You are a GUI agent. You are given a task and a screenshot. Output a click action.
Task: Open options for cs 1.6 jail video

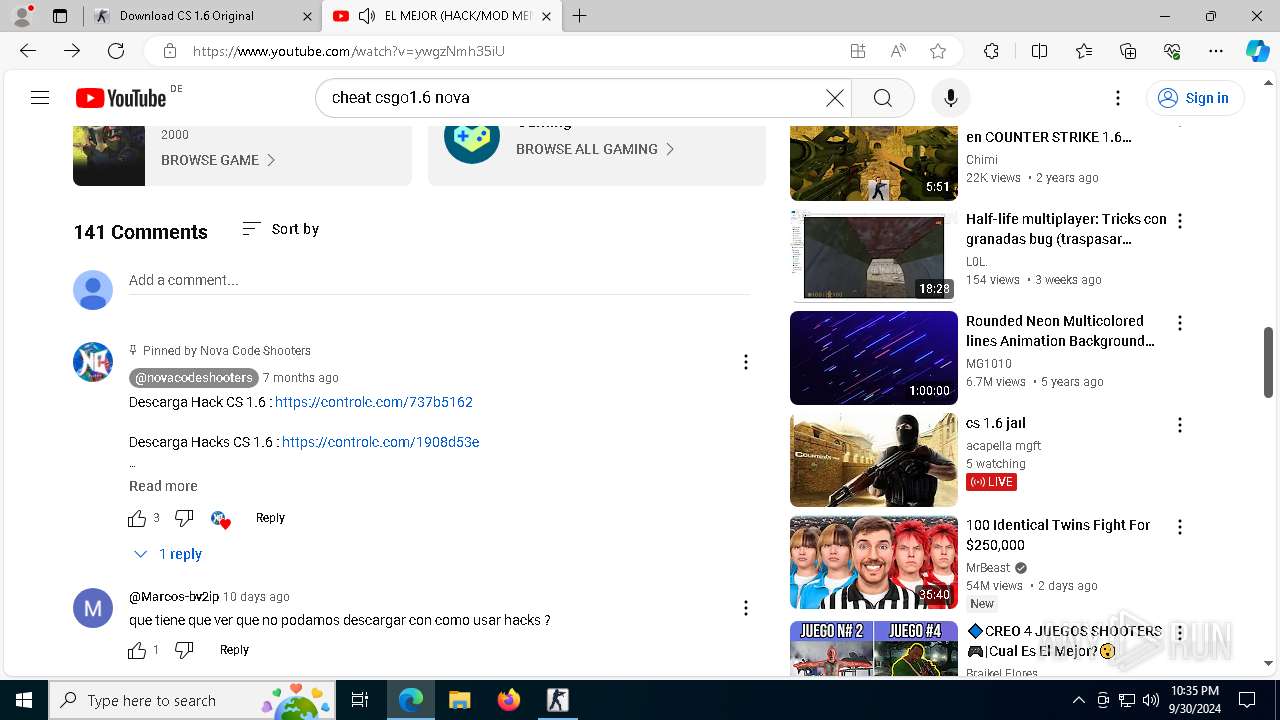tap(1180, 425)
